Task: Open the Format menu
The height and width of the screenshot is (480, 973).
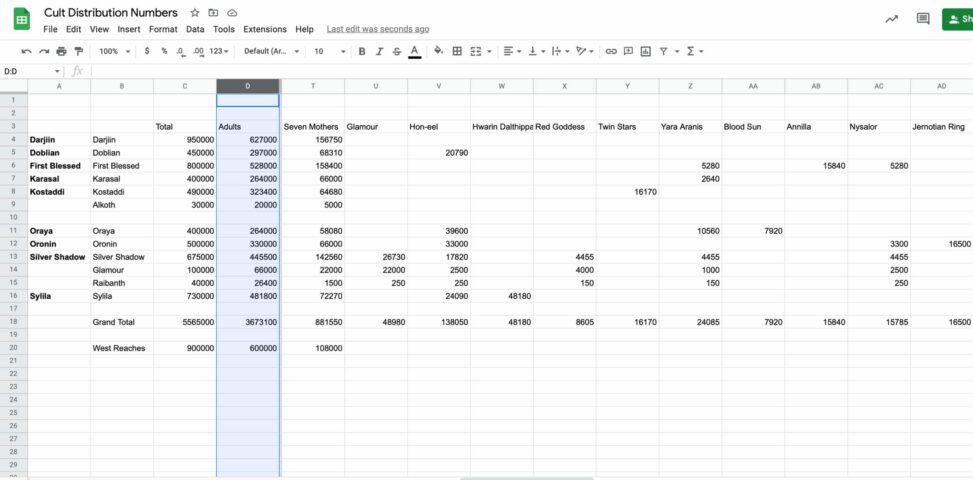Action: 163,29
